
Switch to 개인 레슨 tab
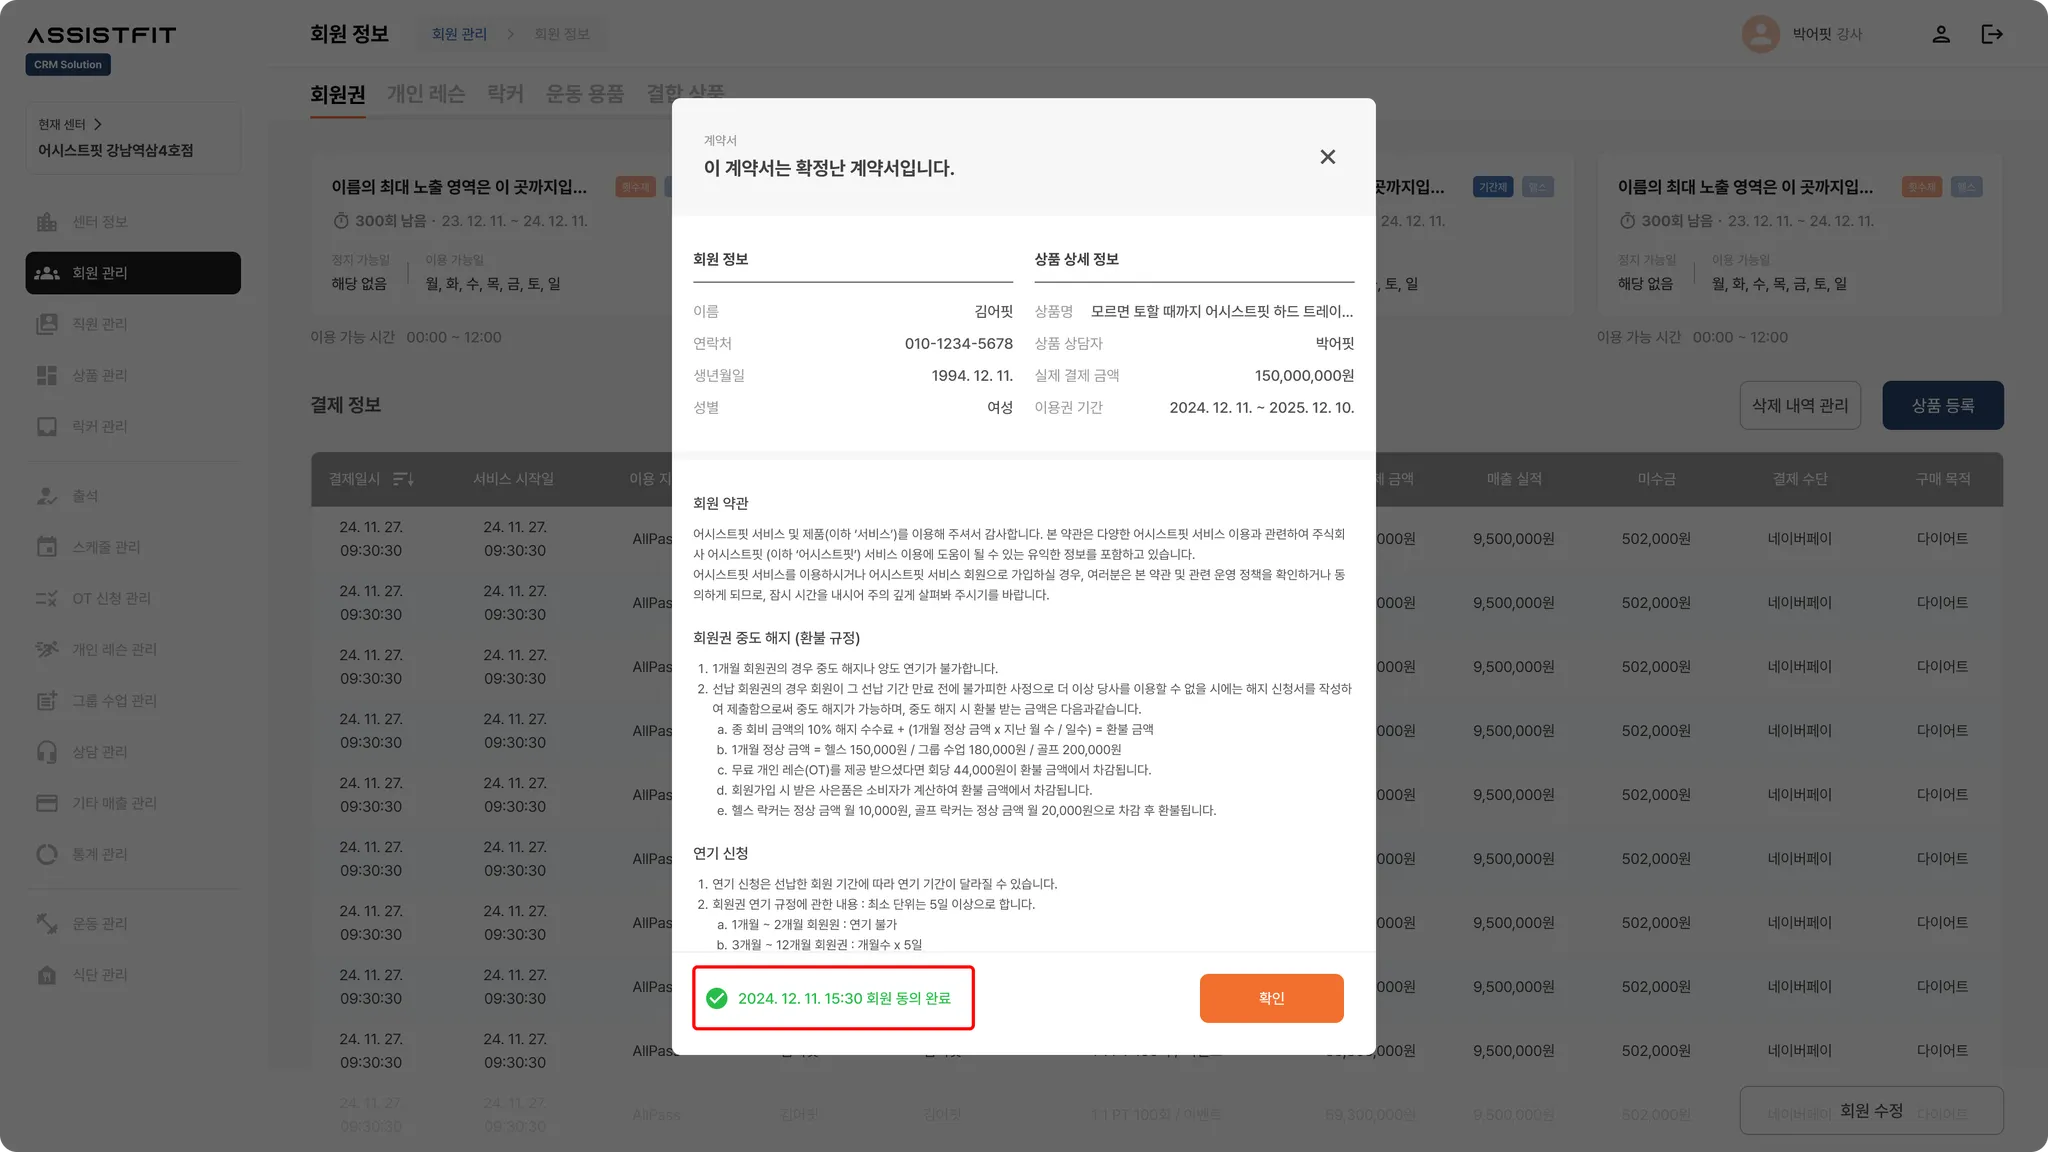pos(425,94)
